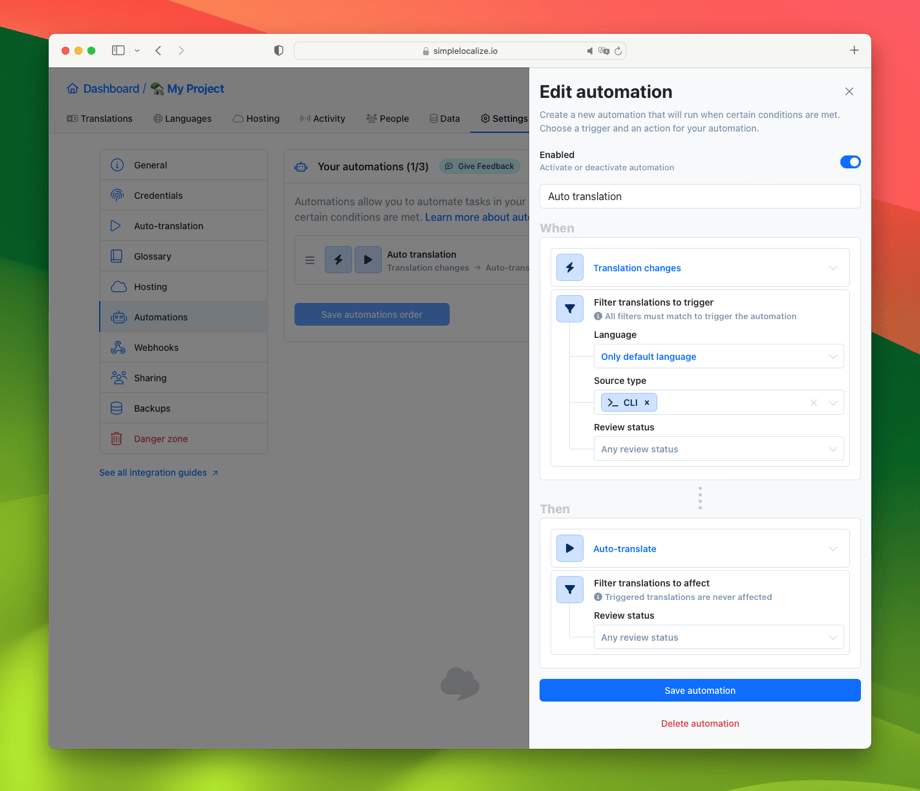The height and width of the screenshot is (791, 920).
Task: Switch to the Languages tab
Action: [182, 119]
